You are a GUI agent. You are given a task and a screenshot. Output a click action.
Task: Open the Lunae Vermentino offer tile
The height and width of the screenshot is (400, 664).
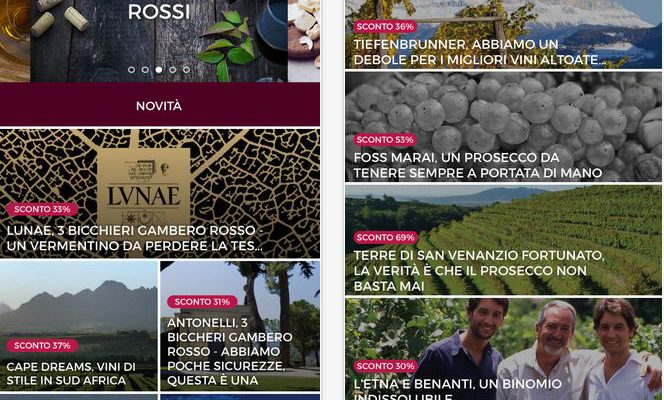pyautogui.click(x=160, y=193)
